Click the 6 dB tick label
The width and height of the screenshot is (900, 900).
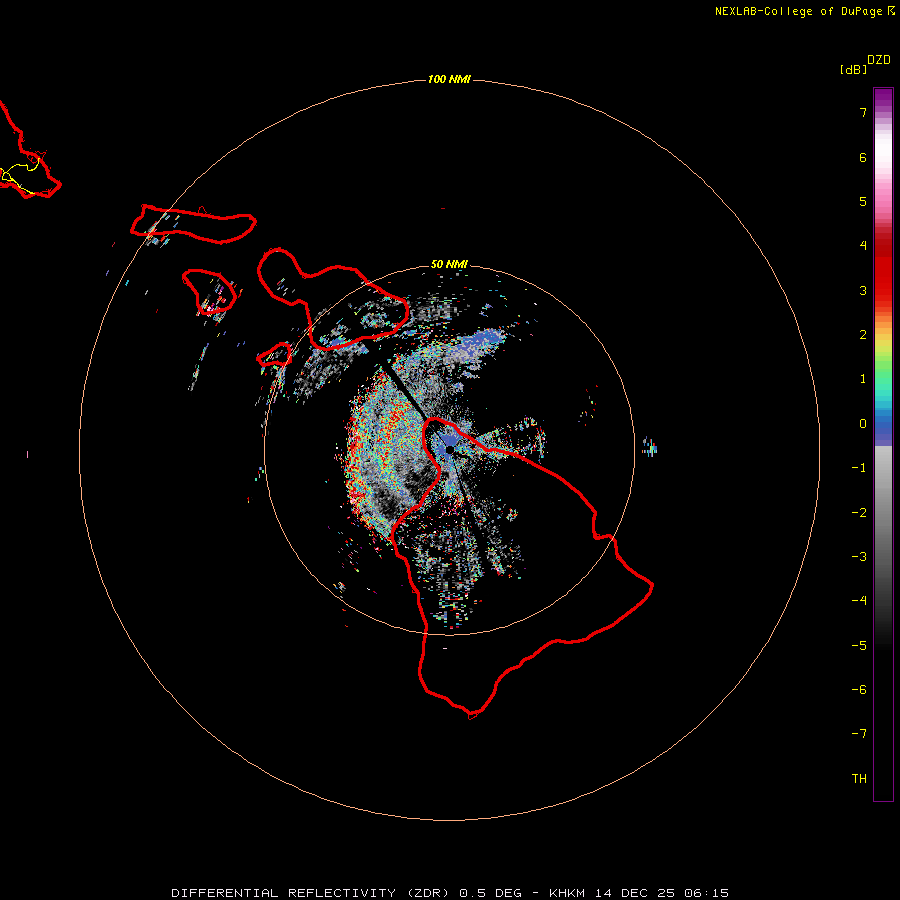(x=863, y=157)
